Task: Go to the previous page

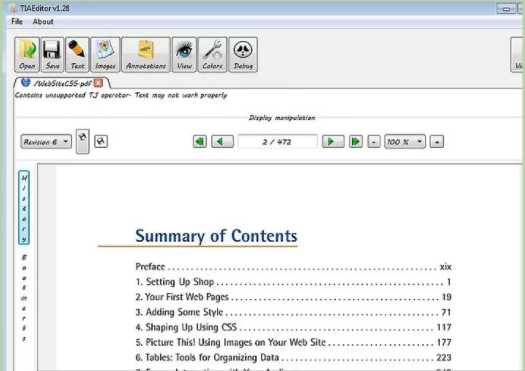Action: pos(222,142)
